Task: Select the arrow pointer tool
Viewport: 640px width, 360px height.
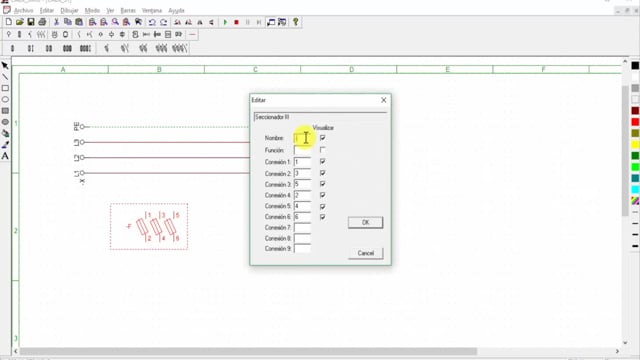Action: pos(5,65)
